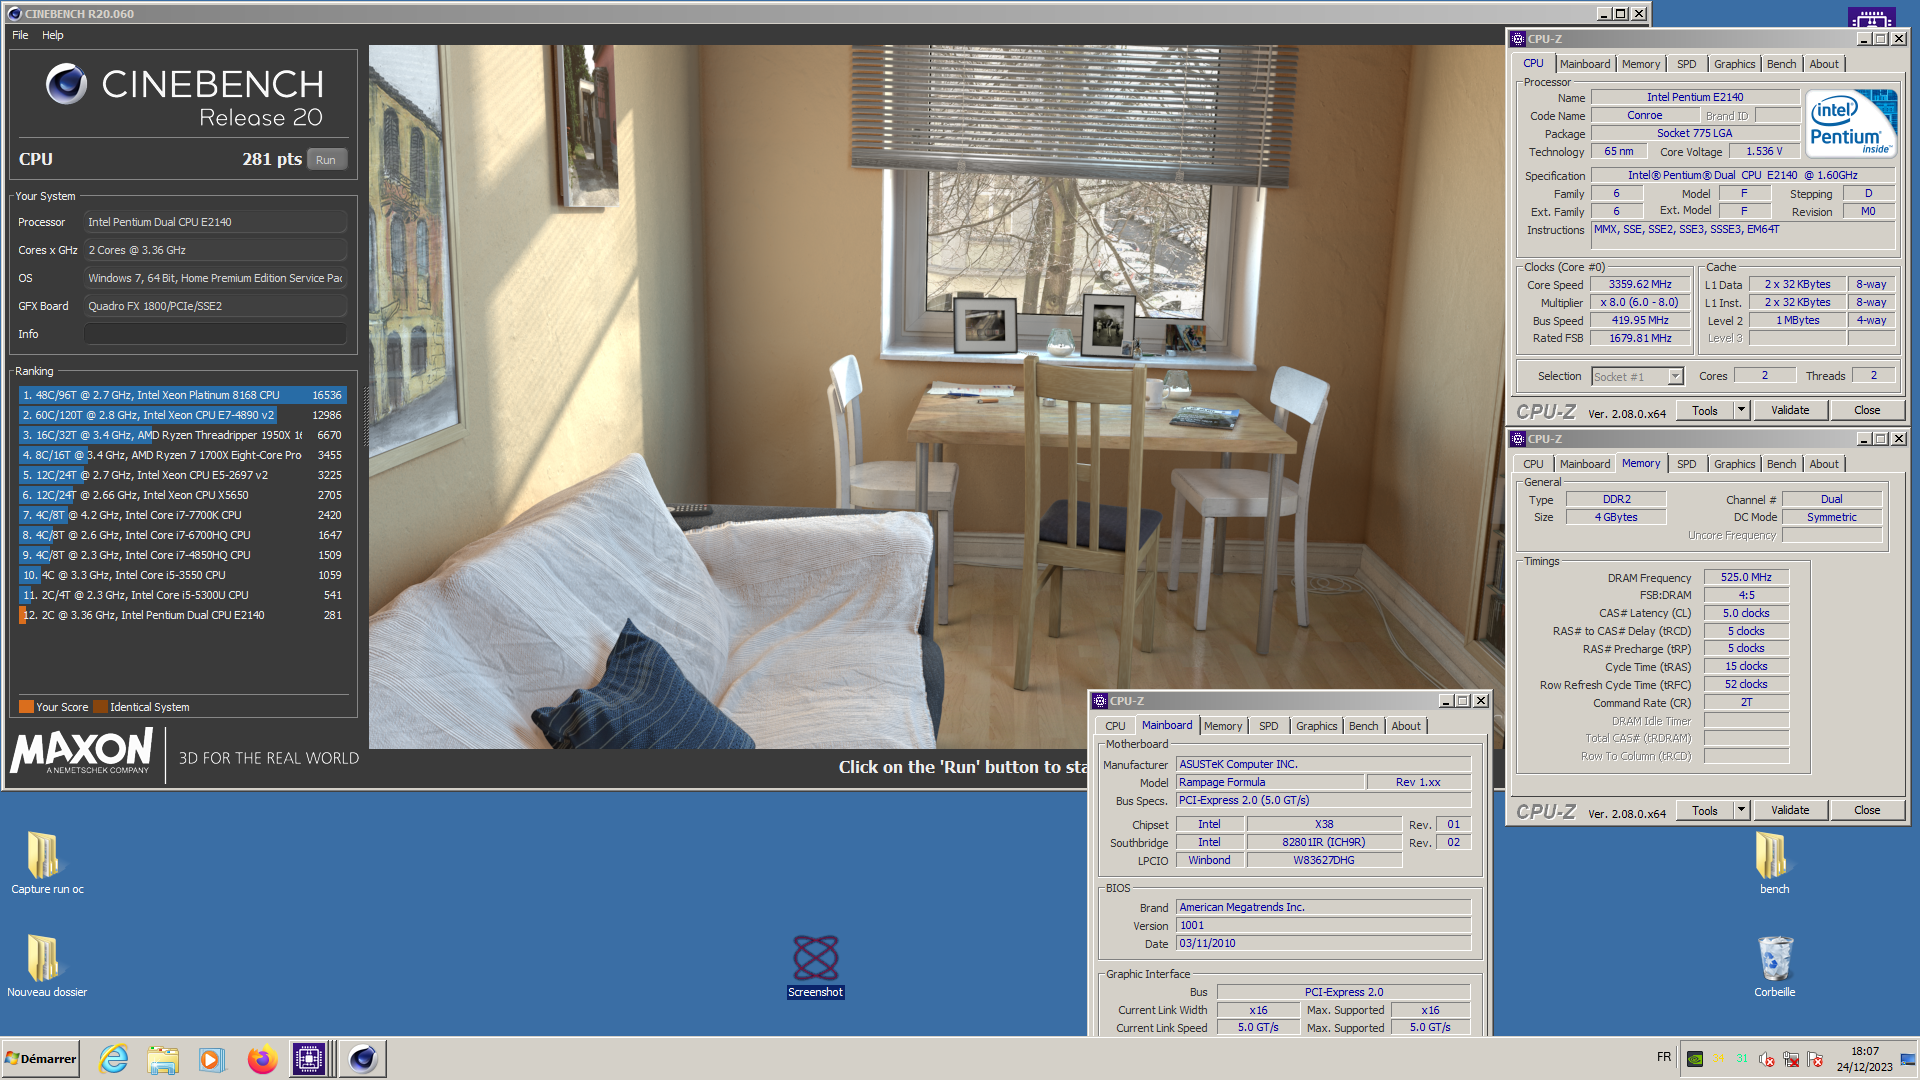This screenshot has width=1920, height=1080.
Task: Click the rendered room image viewport
Action: [936, 396]
